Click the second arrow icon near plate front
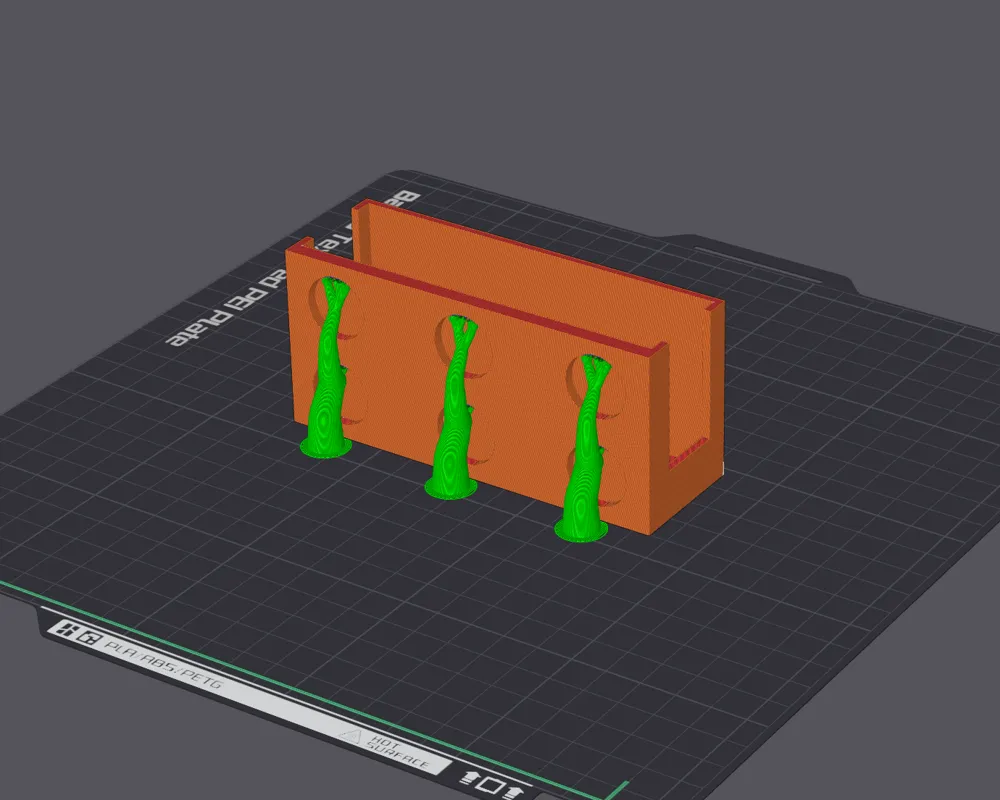Screen dimensions: 1000x800 514,793
